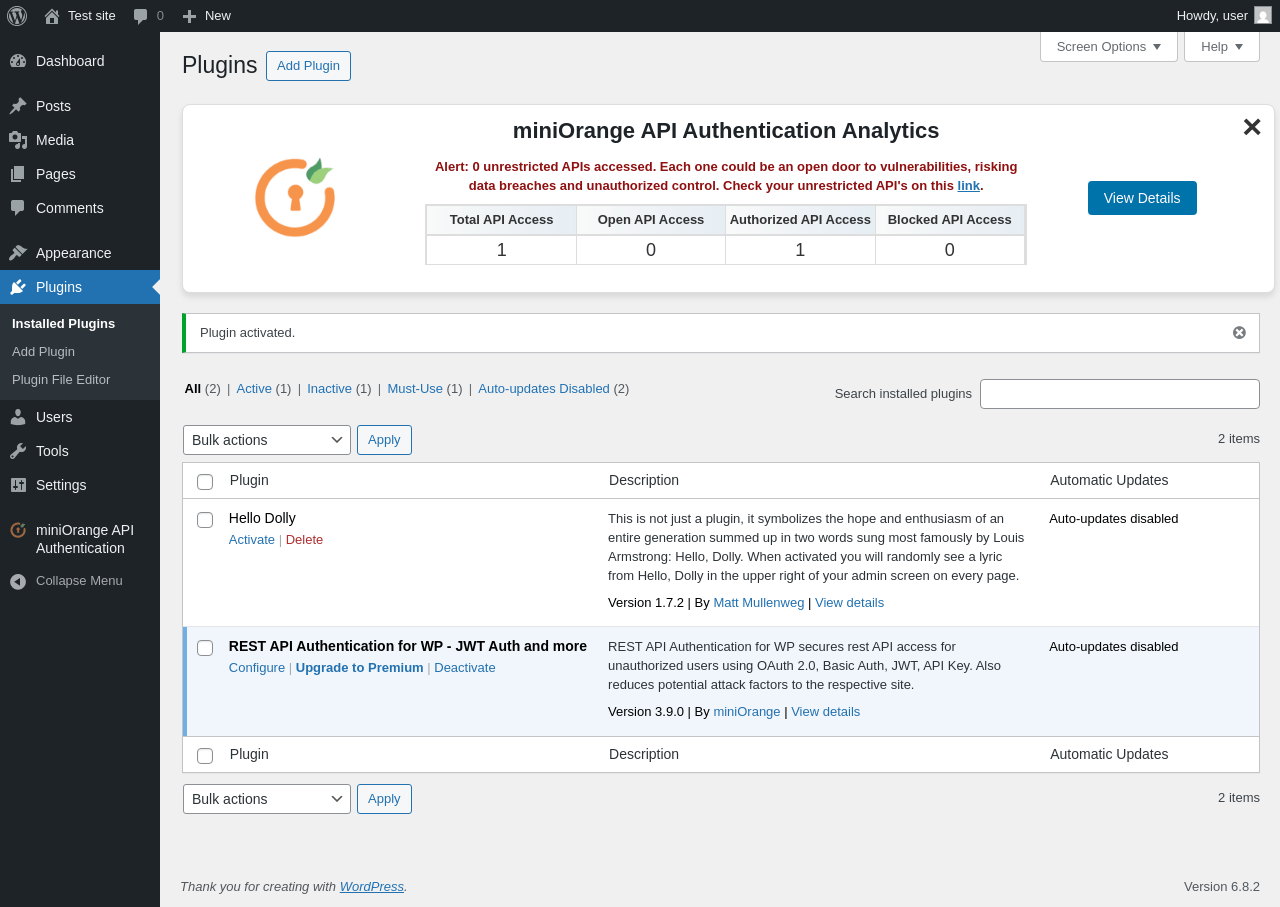Deactivate REST API Authentication plugin
Image resolution: width=1280 pixels, height=907 pixels.
point(465,667)
